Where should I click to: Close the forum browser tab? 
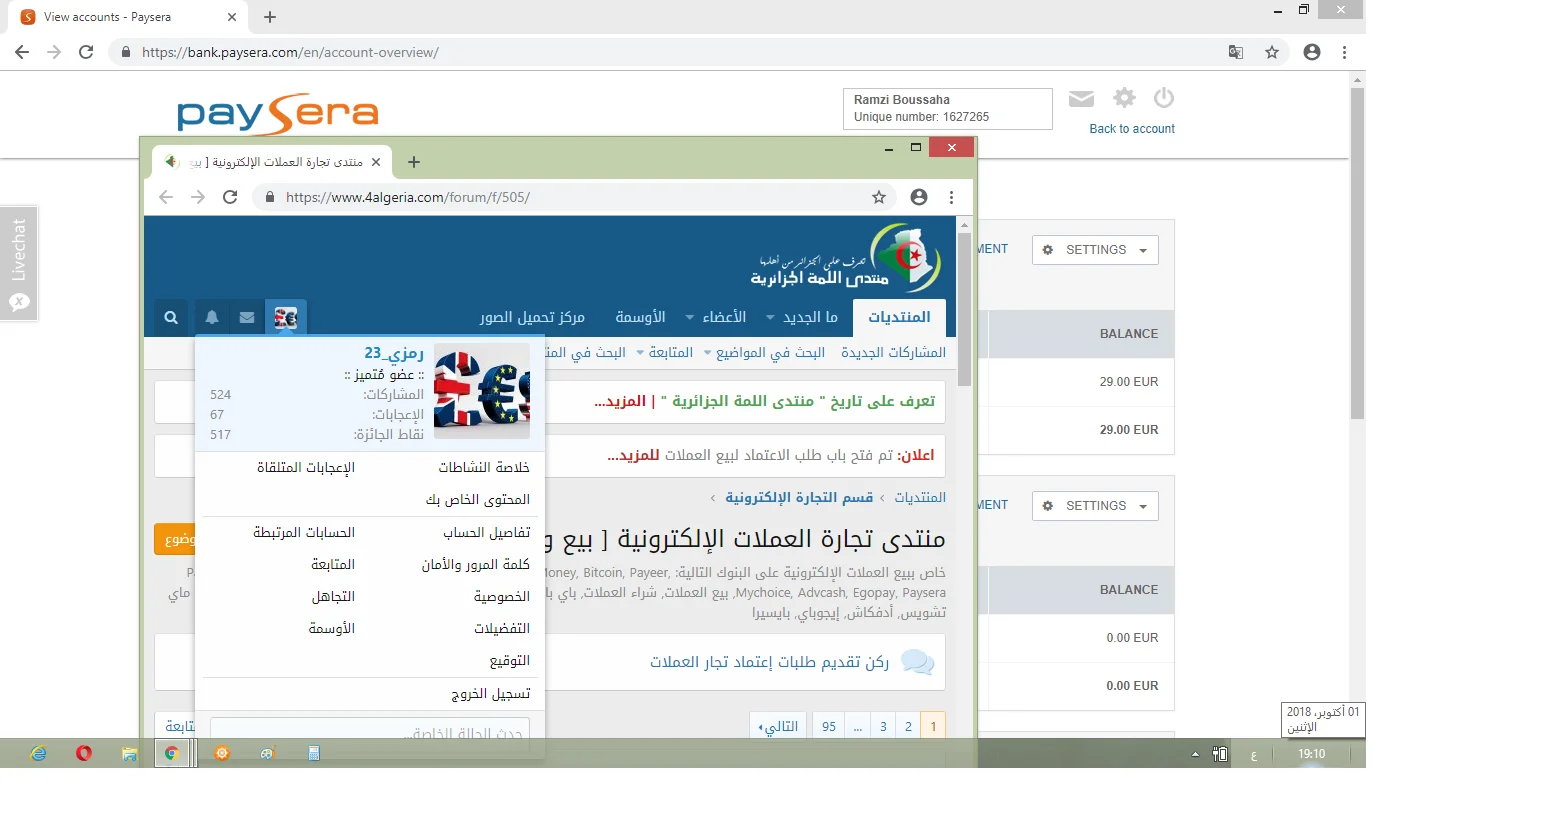[x=376, y=162]
